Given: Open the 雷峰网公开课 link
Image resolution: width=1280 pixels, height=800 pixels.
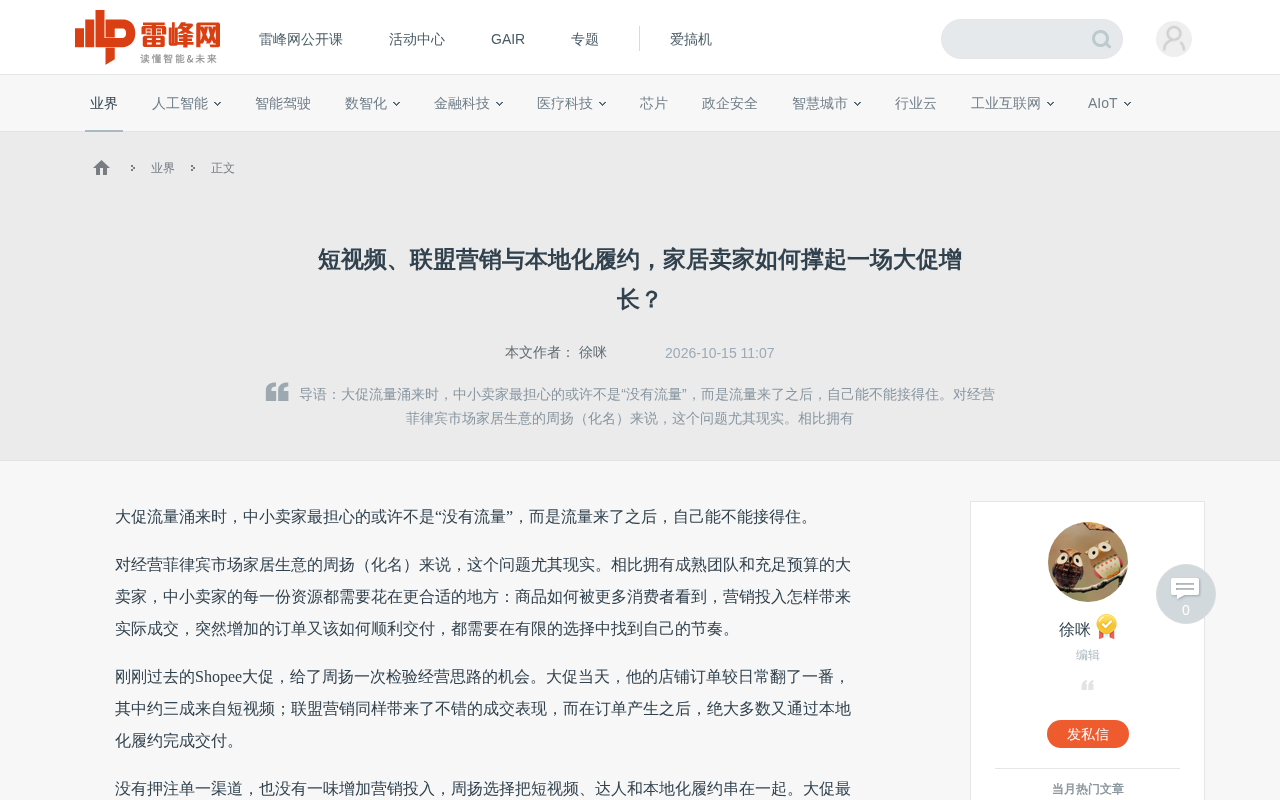Looking at the screenshot, I should 301,39.
